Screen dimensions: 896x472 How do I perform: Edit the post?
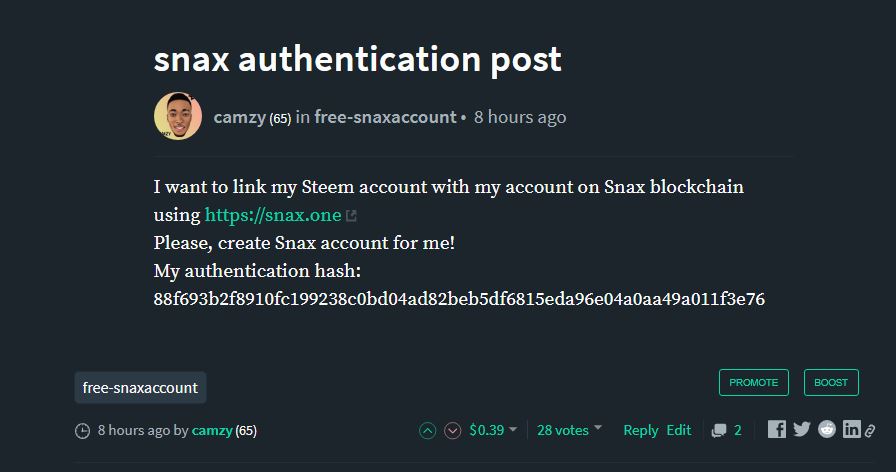679,430
